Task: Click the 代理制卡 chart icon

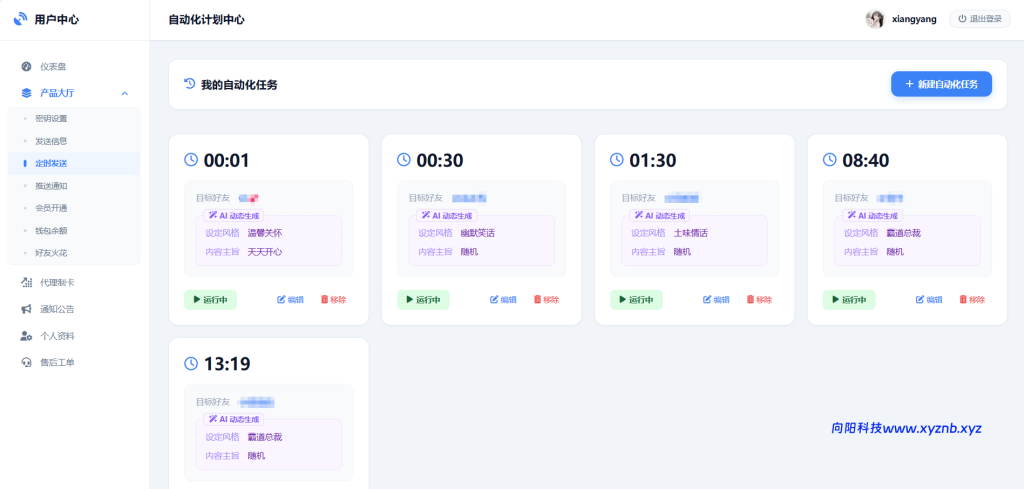Action: pyautogui.click(x=26, y=283)
